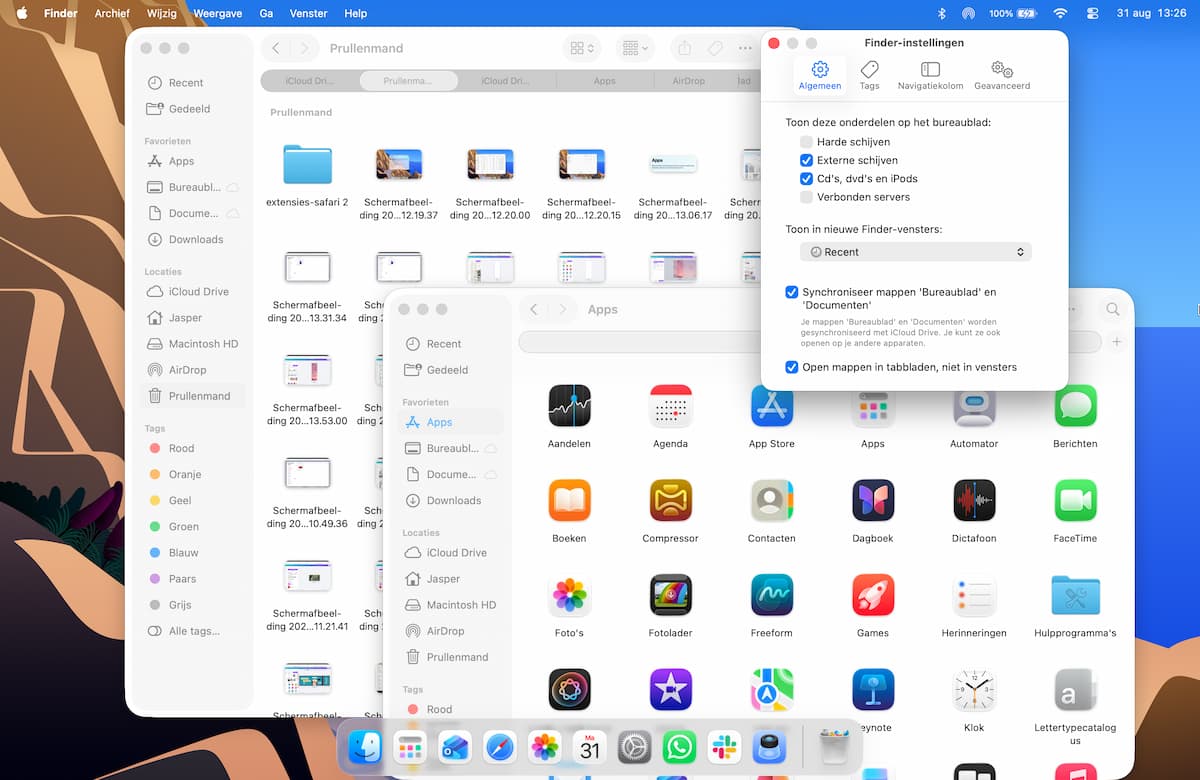The width and height of the screenshot is (1200, 780).
Task: Click the plus new tab button in Apps window
Action: [1117, 342]
